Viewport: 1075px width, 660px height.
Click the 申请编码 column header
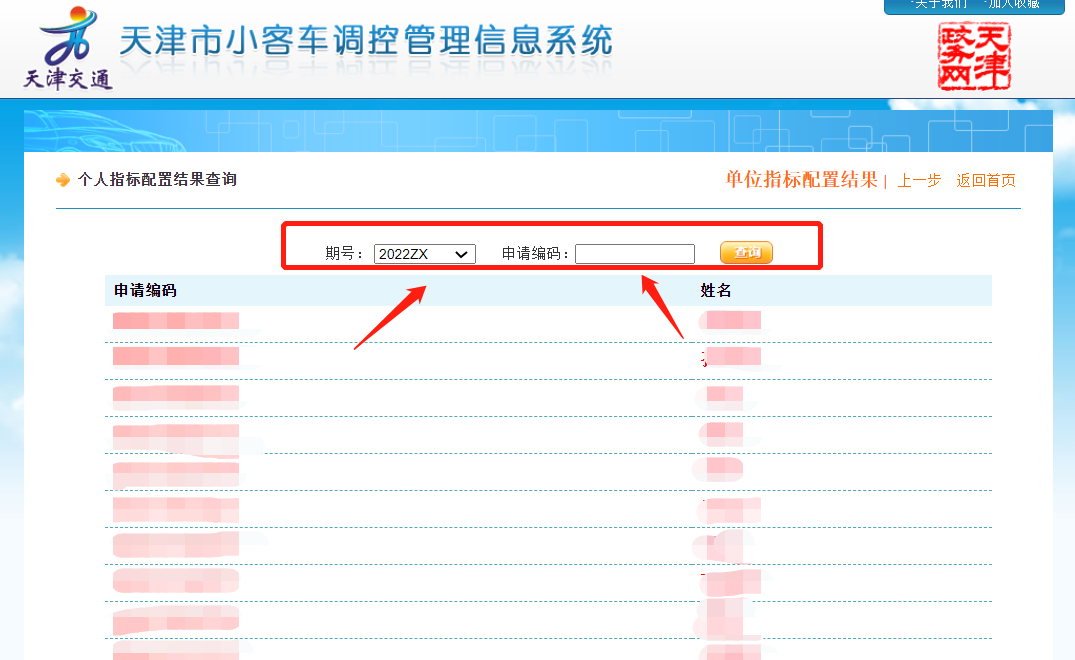pos(145,291)
